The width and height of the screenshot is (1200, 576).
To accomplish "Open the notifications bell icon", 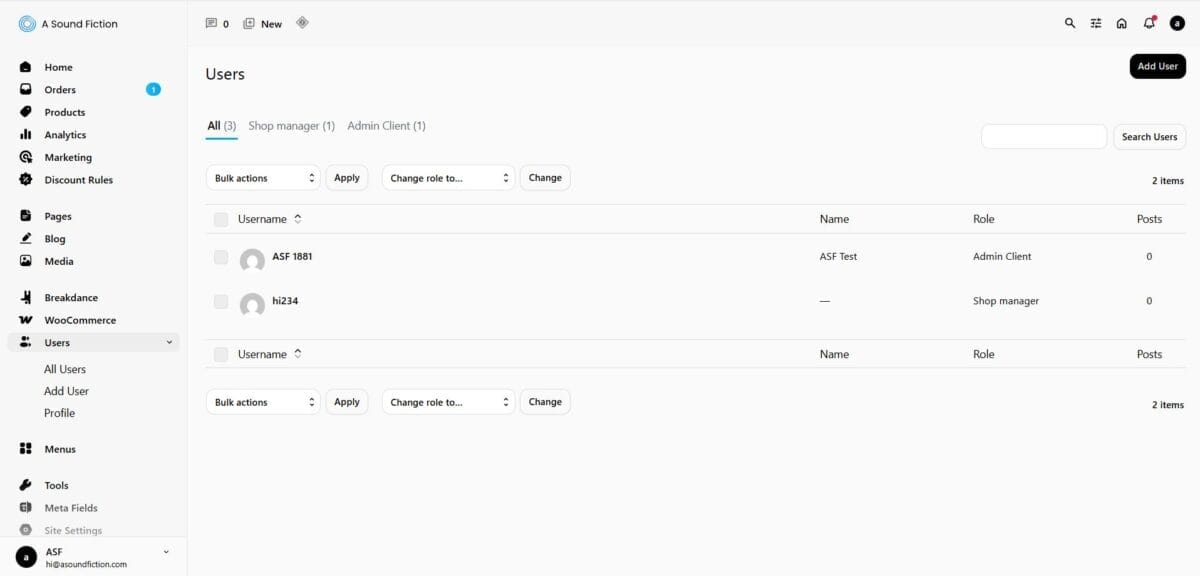I will pyautogui.click(x=1149, y=24).
